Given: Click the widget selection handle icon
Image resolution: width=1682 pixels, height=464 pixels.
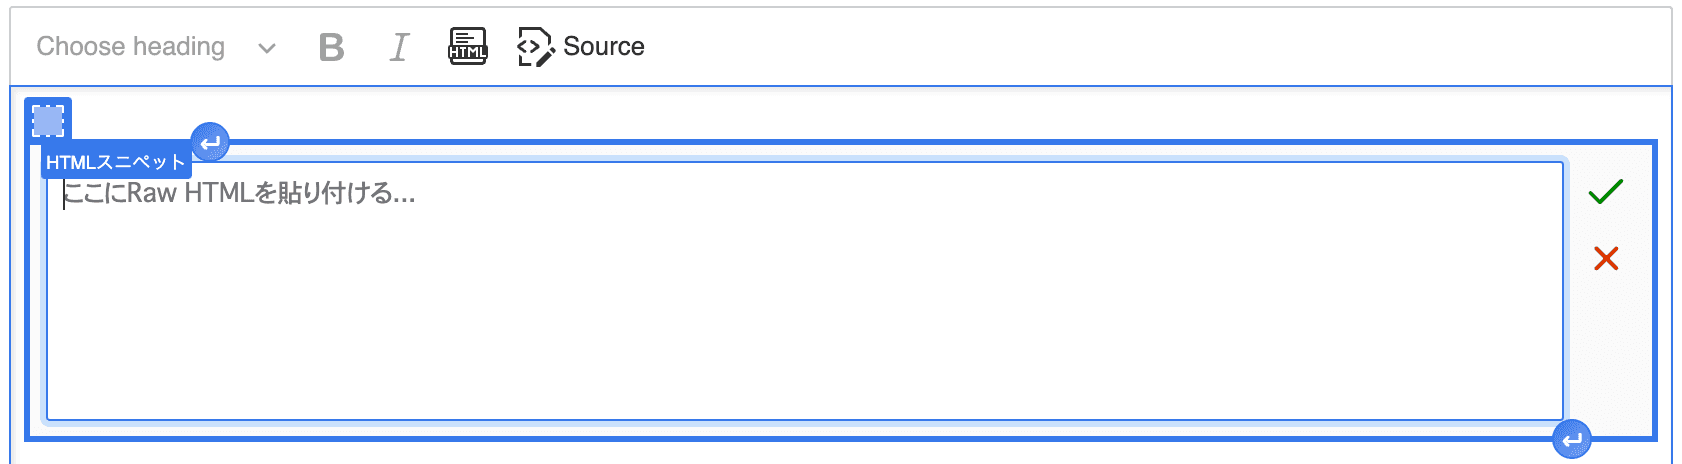Looking at the screenshot, I should (48, 121).
